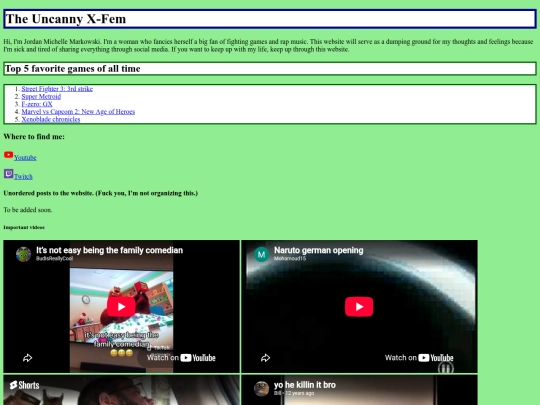Open the 'Naruto german opening' title
This screenshot has width=540, height=405.
coord(319,250)
